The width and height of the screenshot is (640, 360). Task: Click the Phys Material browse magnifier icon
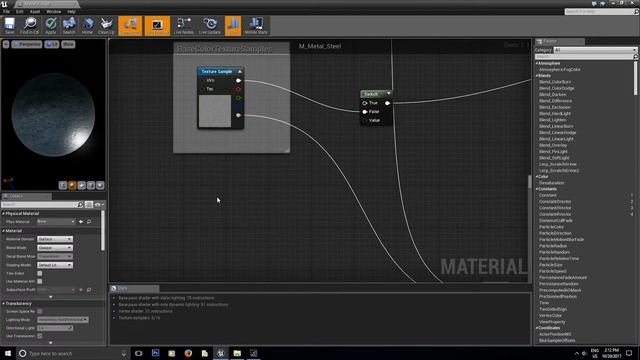89,222
